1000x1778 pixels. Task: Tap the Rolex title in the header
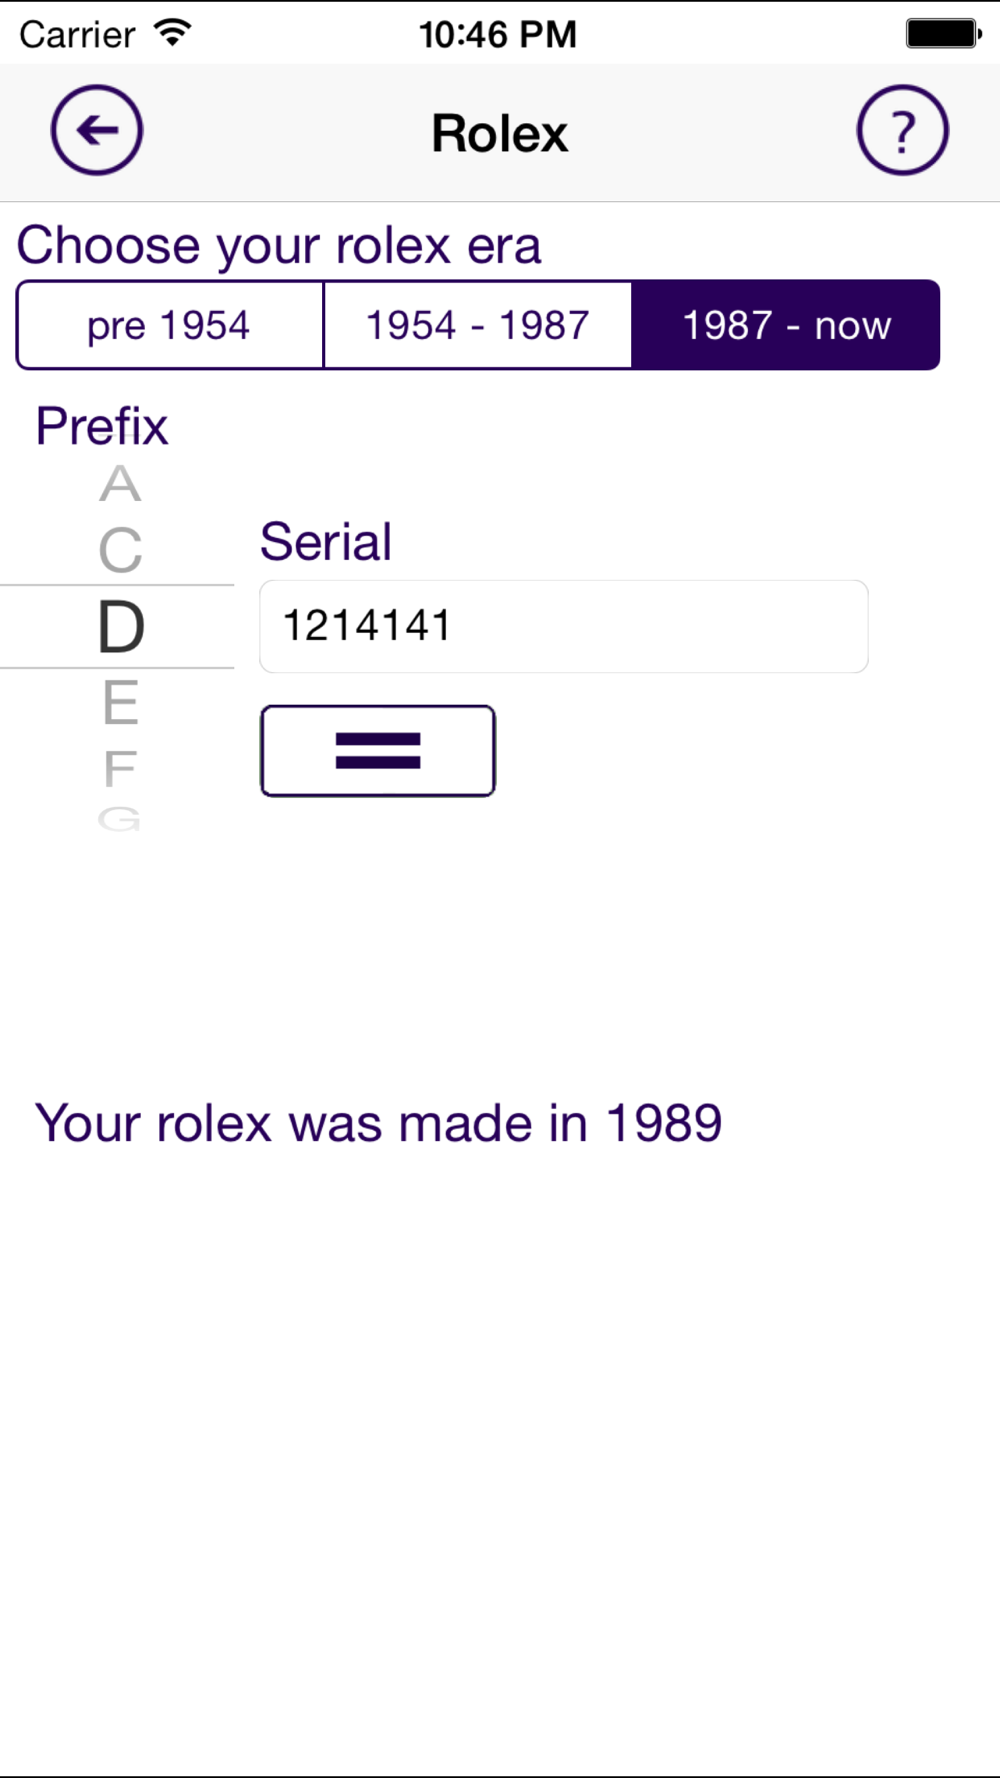(x=500, y=134)
